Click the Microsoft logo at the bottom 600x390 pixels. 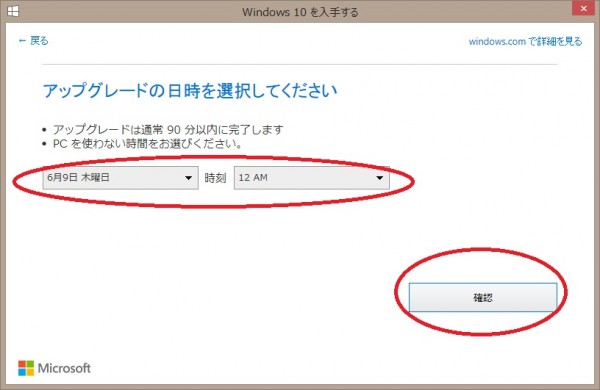point(54,368)
